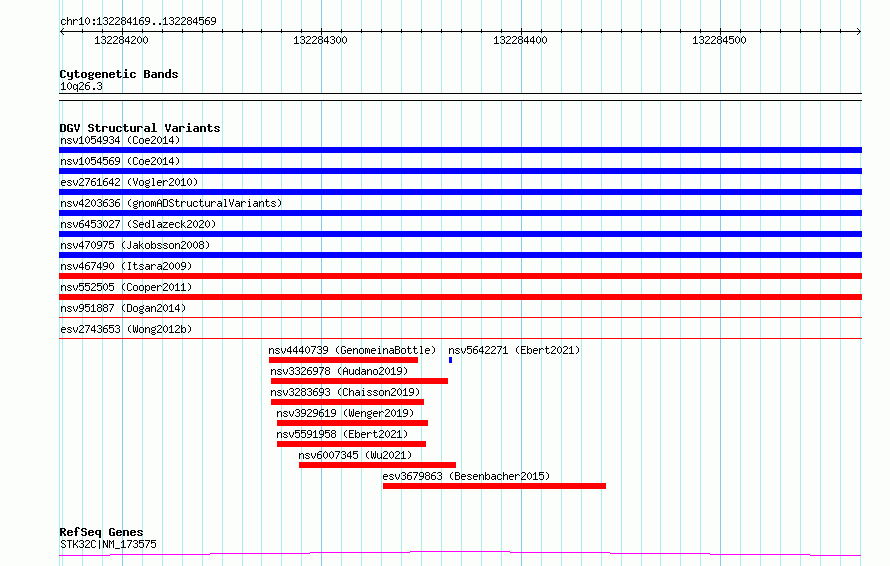Click esv3679863 (Besenbacher2015) label
890x566 pixels.
[x=466, y=476]
